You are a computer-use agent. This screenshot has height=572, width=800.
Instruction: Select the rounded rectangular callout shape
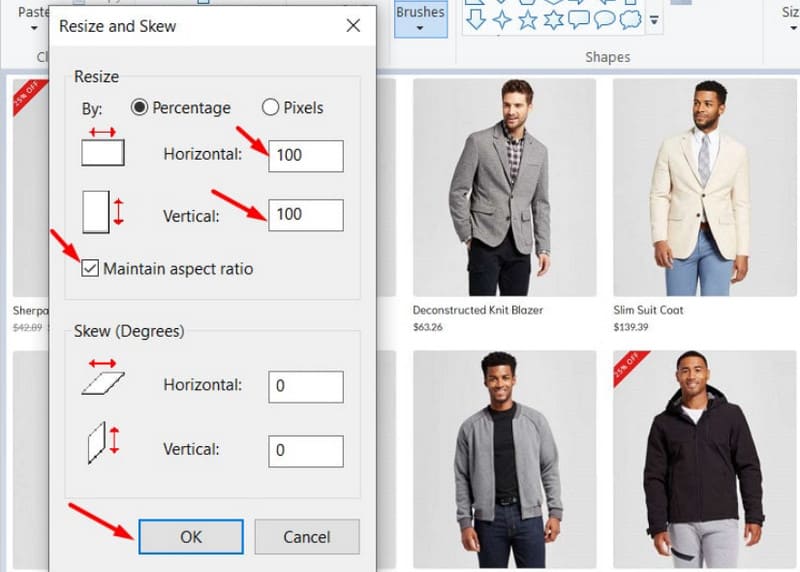[579, 19]
